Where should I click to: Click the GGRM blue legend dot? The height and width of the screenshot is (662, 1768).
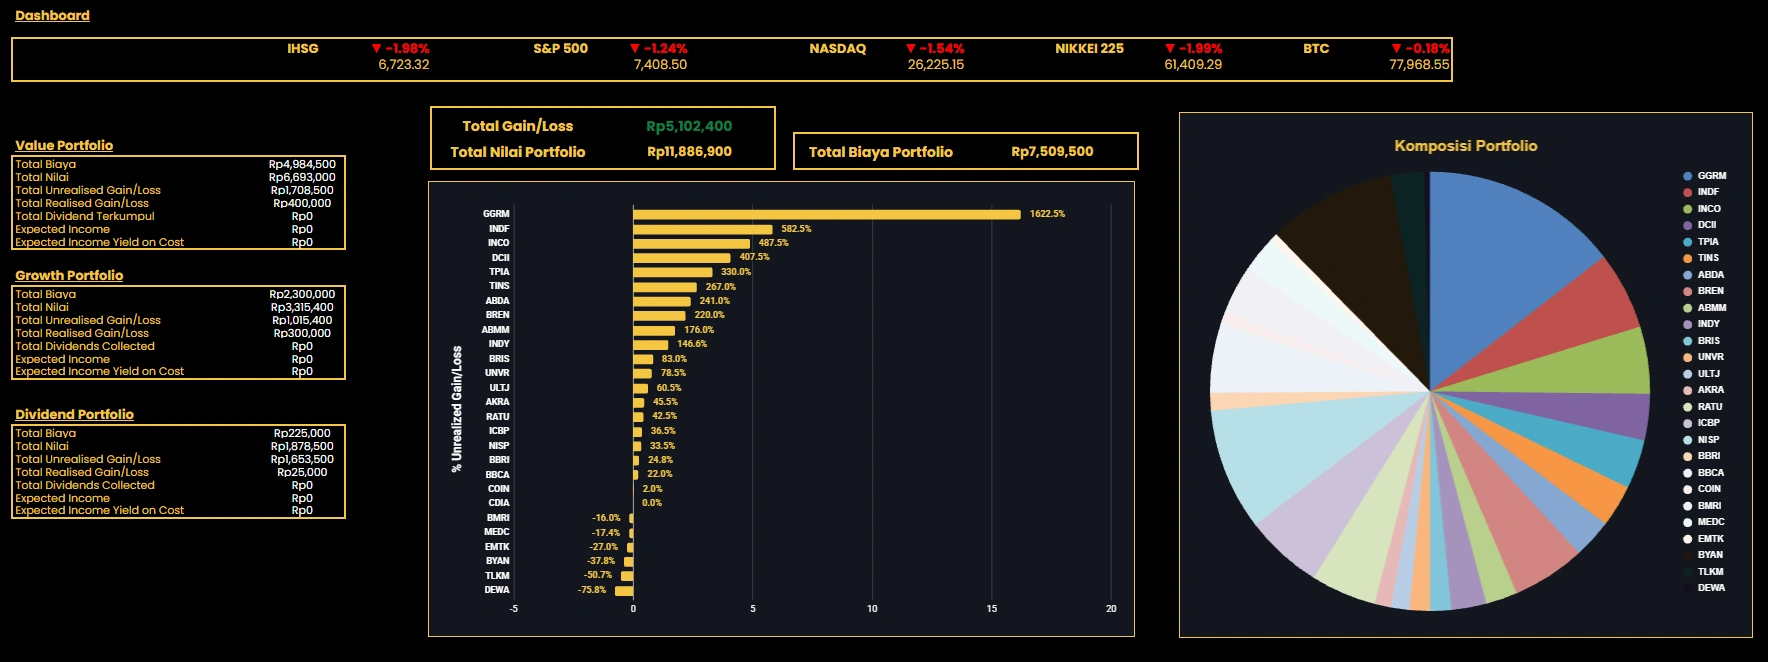[1687, 176]
